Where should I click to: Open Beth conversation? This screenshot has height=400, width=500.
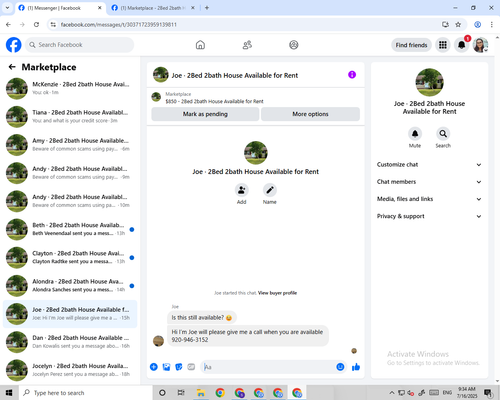[x=70, y=229]
